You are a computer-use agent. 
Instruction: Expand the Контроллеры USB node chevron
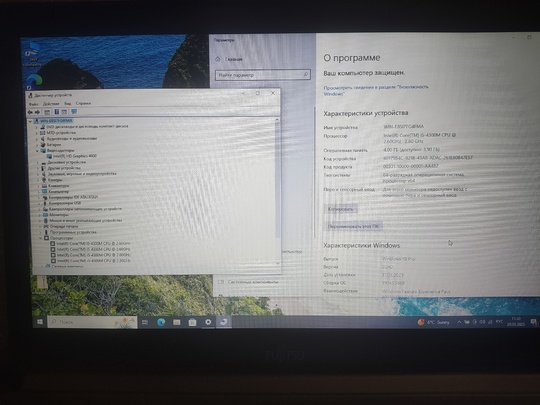(x=39, y=203)
